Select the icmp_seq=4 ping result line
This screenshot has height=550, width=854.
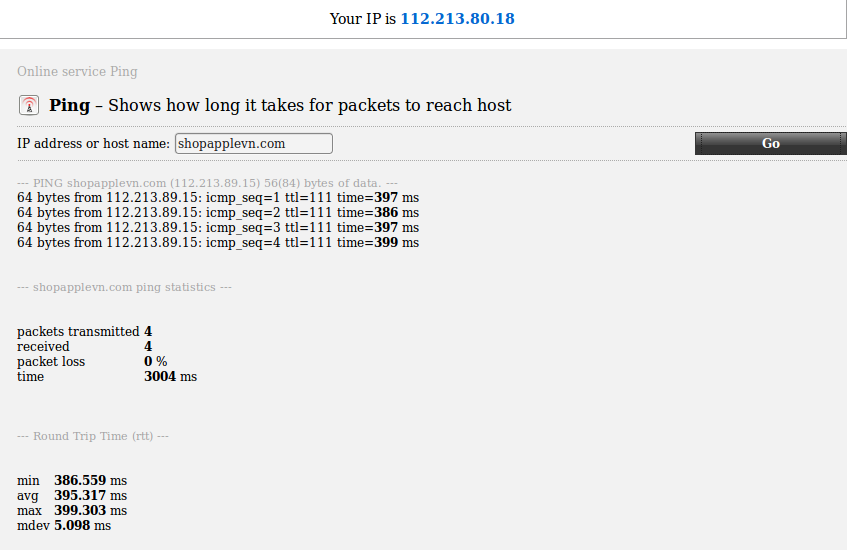coord(218,242)
